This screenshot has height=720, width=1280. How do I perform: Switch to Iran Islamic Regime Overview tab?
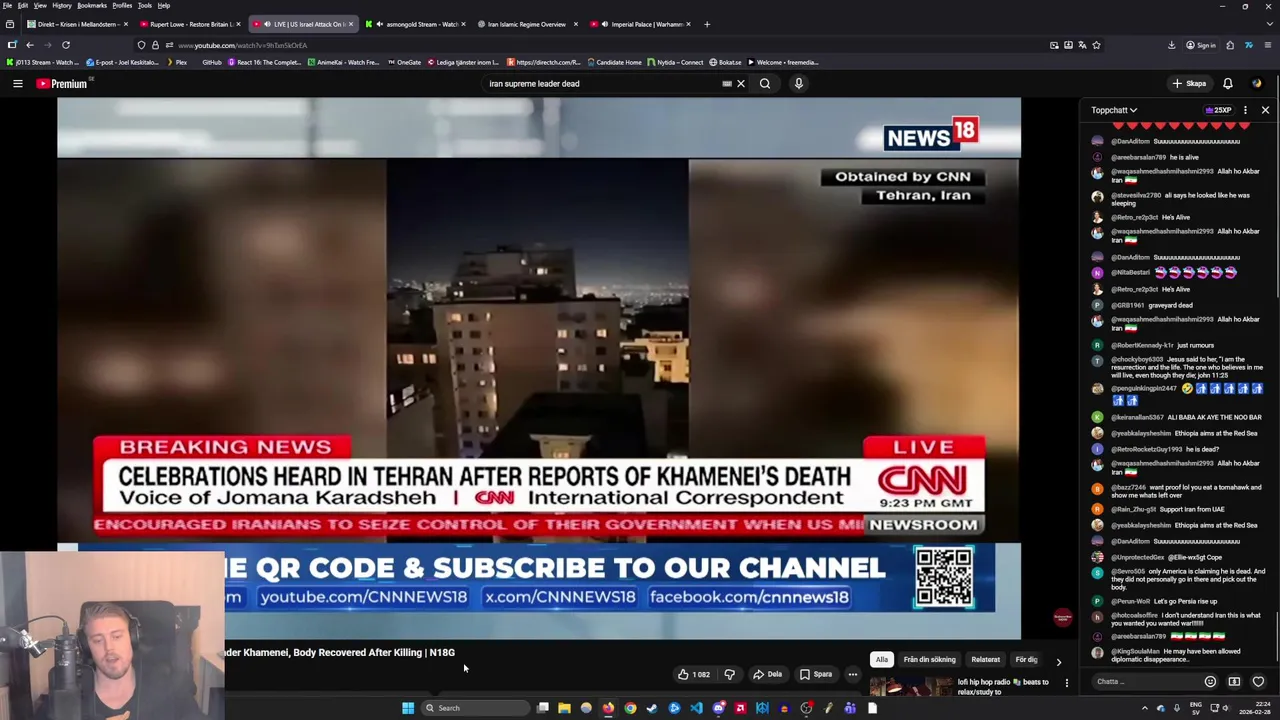click(527, 24)
